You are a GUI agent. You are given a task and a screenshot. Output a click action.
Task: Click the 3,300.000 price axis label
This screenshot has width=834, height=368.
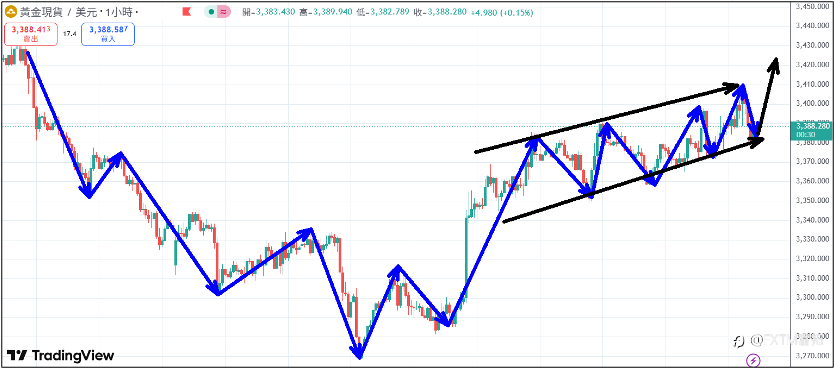(813, 297)
